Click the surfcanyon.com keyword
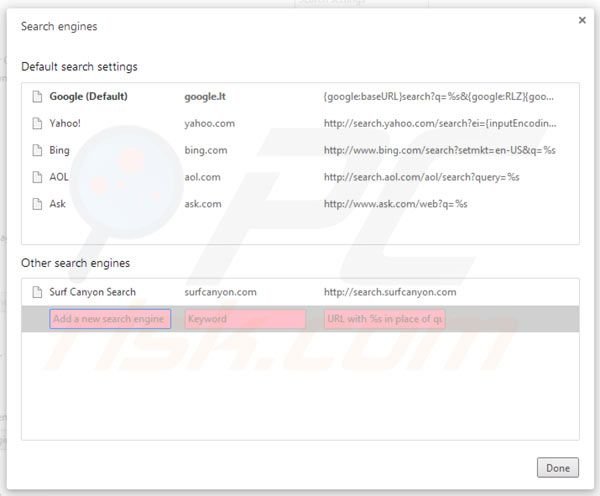 click(220, 292)
